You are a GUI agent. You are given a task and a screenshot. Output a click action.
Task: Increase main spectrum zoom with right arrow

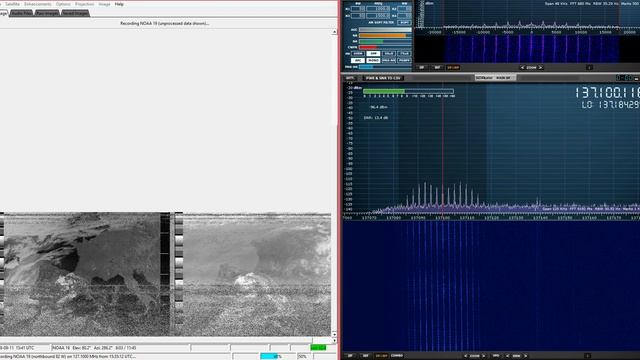click(x=484, y=356)
